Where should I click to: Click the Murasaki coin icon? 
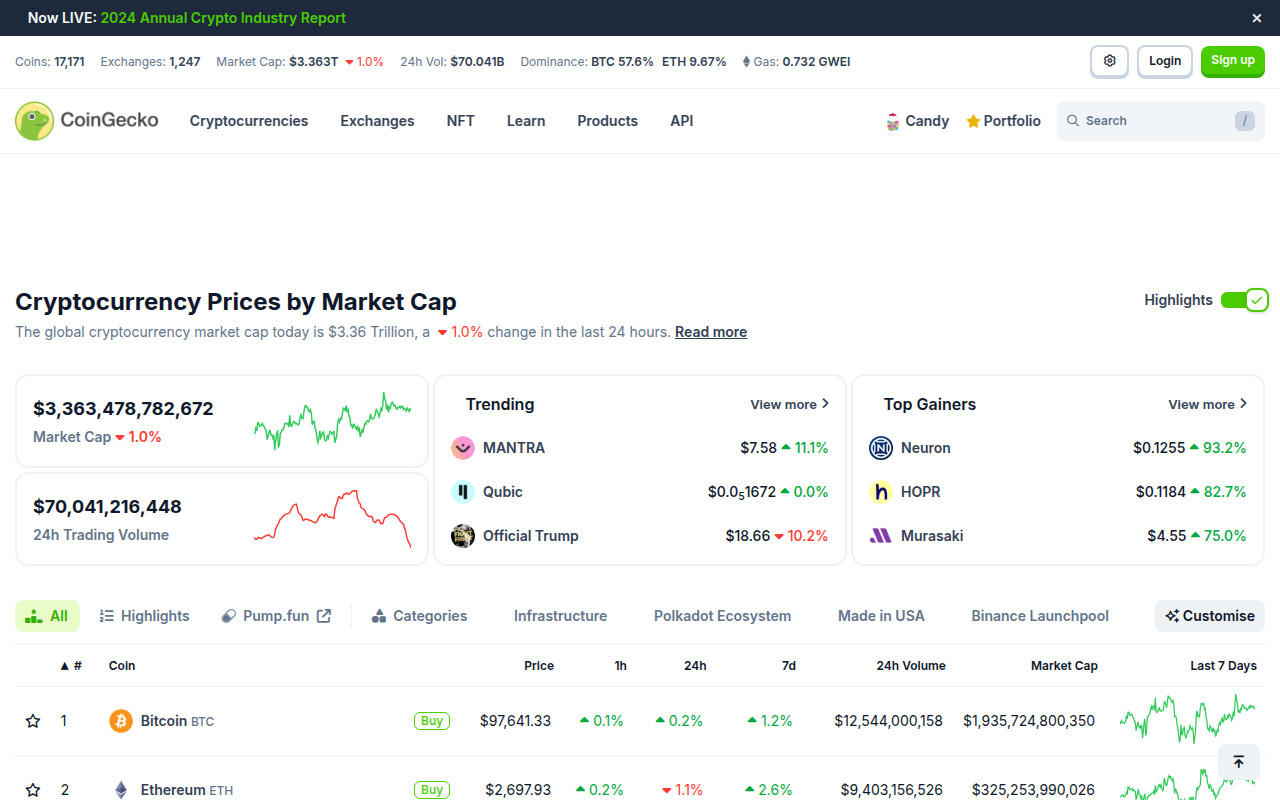(x=880, y=536)
